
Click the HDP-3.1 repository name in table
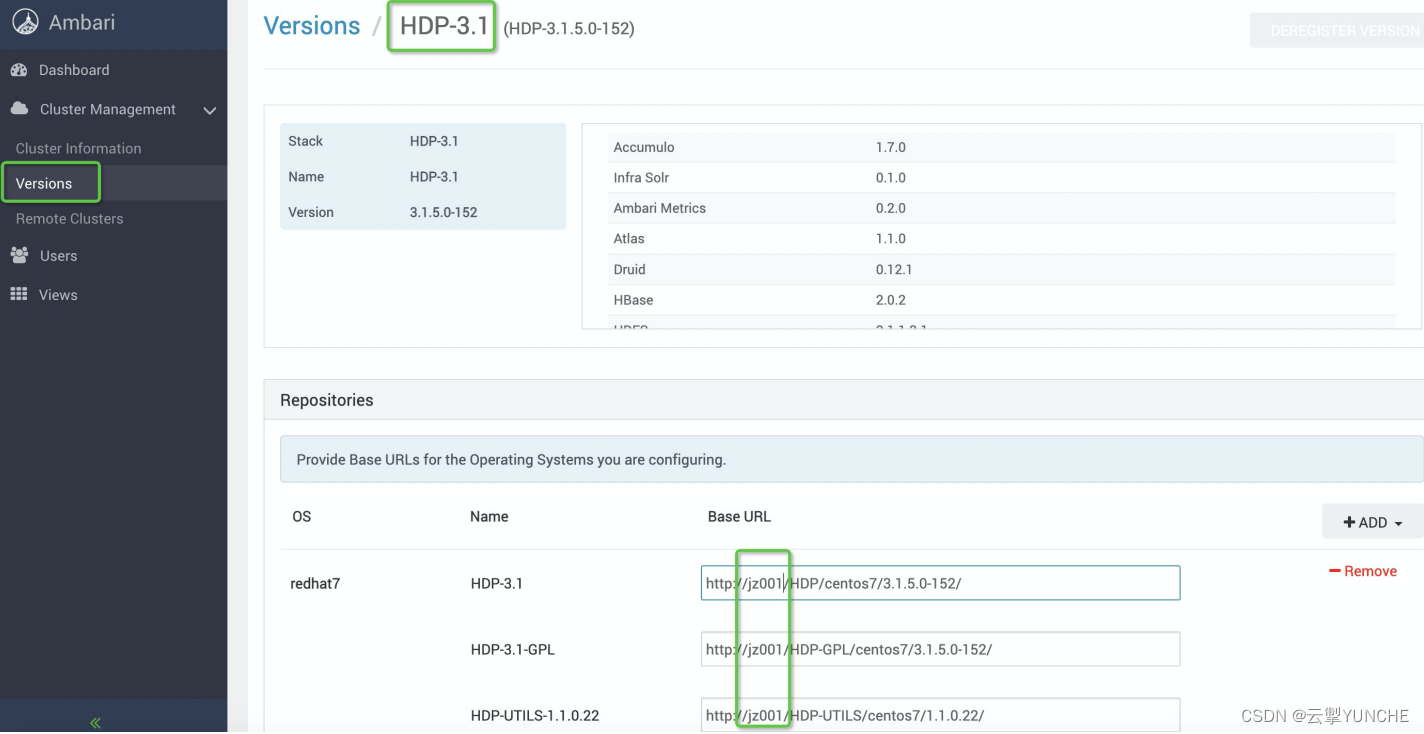point(496,583)
